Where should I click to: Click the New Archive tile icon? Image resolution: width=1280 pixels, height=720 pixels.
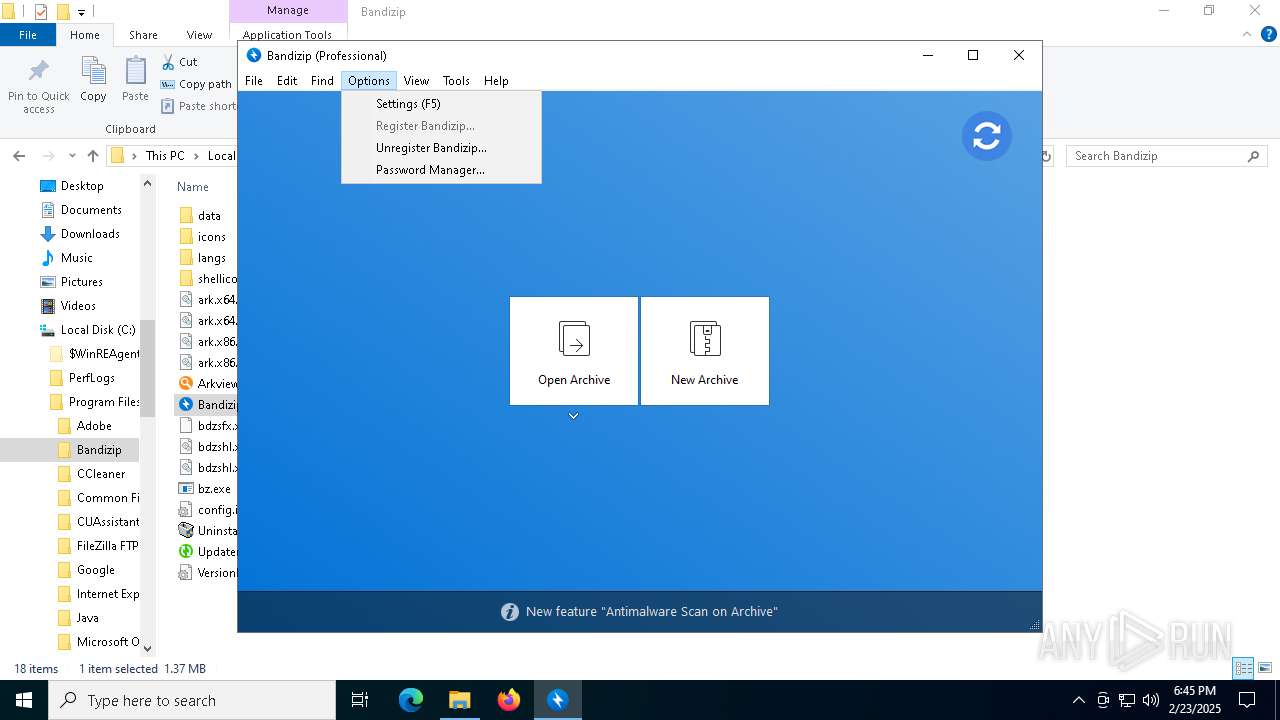click(x=705, y=339)
